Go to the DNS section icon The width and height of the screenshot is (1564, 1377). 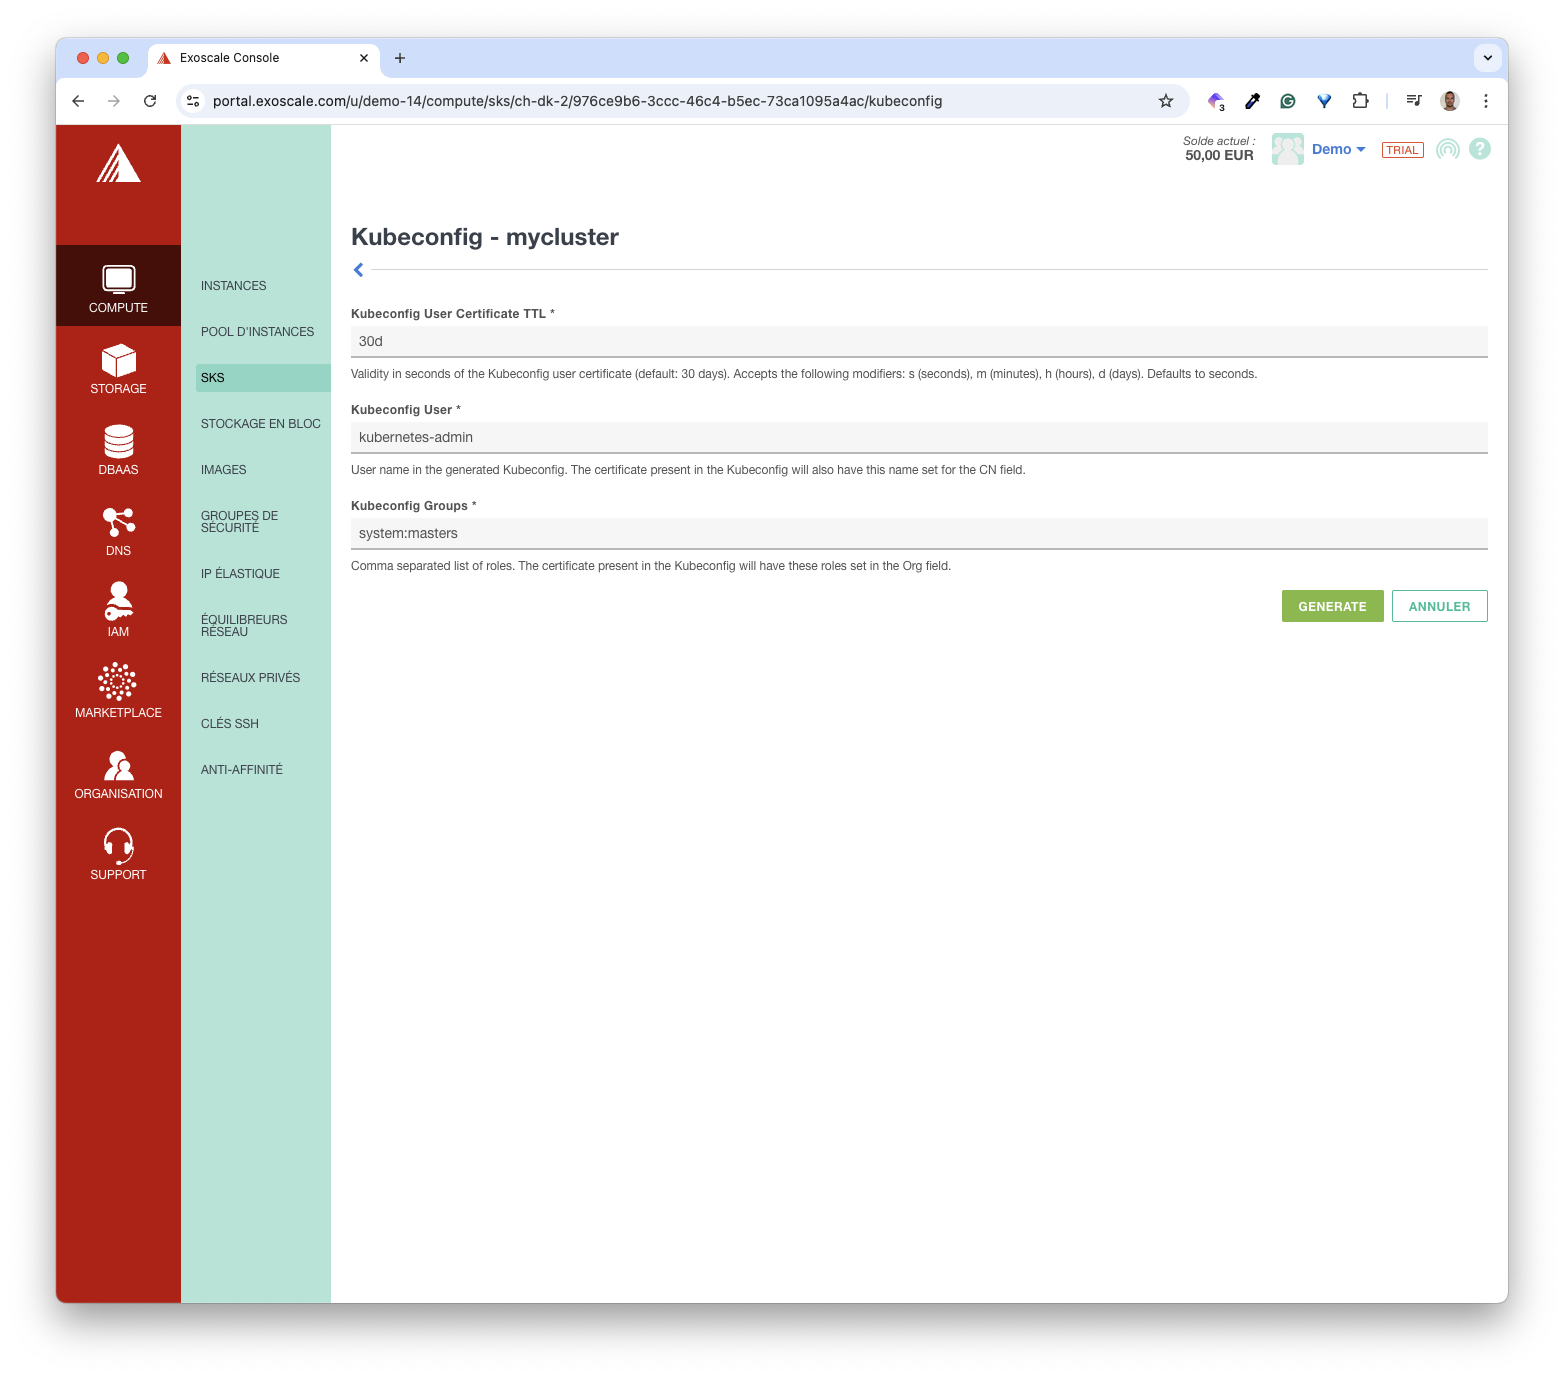pyautogui.click(x=118, y=523)
